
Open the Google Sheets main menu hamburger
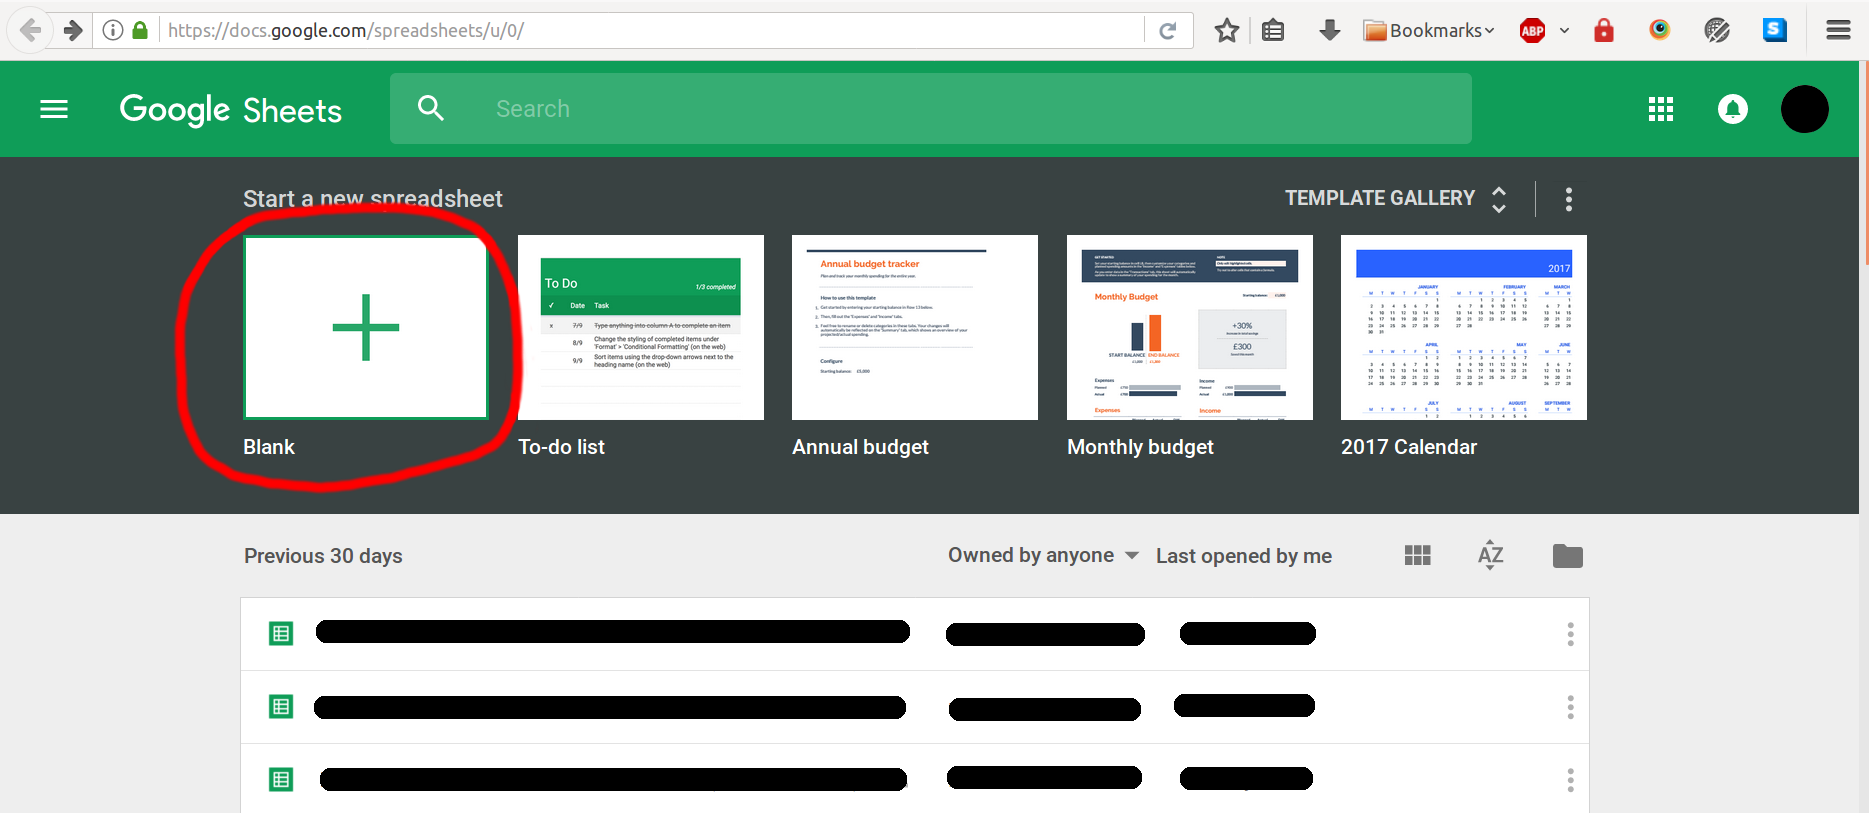point(54,109)
